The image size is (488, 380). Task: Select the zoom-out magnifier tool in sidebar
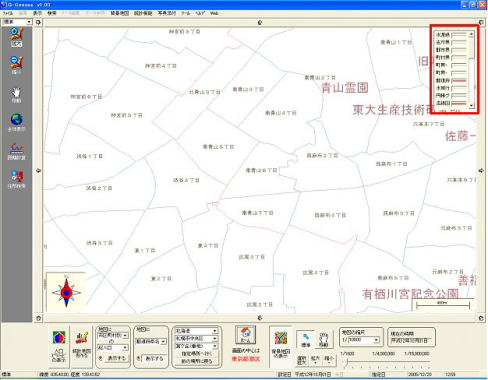[x=16, y=65]
